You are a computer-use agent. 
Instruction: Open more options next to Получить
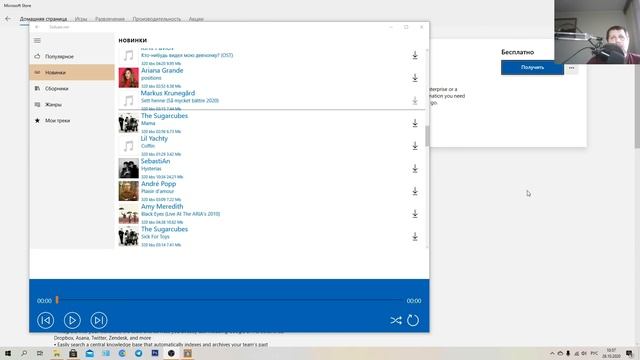(x=571, y=68)
